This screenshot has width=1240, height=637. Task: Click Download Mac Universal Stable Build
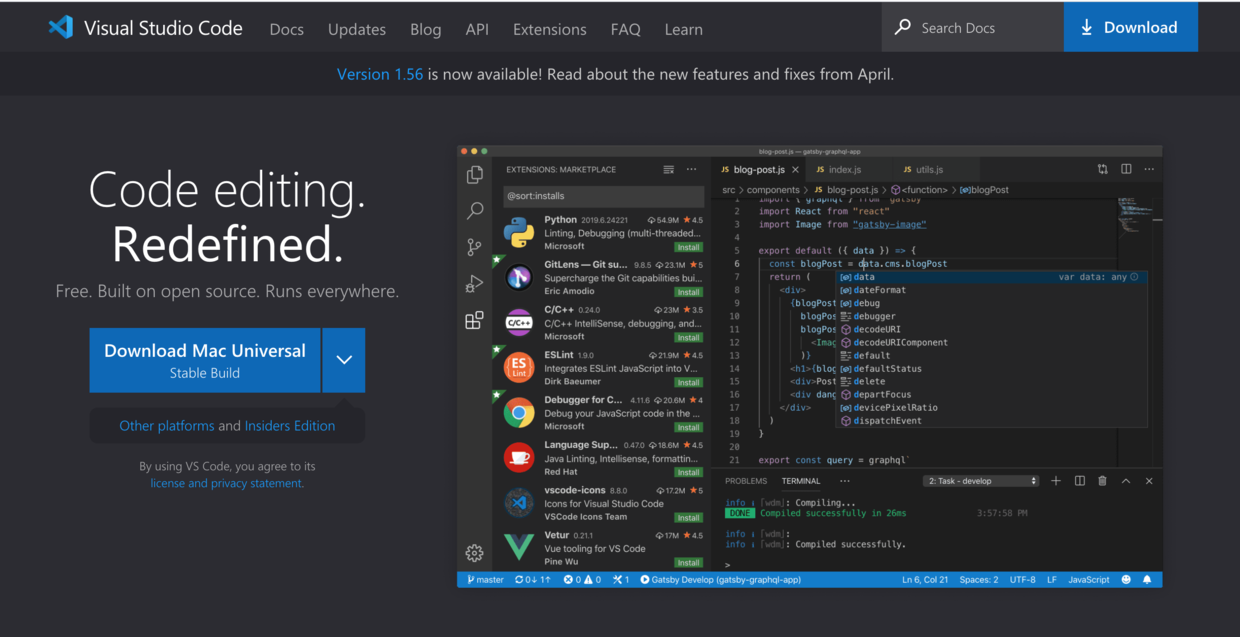205,360
